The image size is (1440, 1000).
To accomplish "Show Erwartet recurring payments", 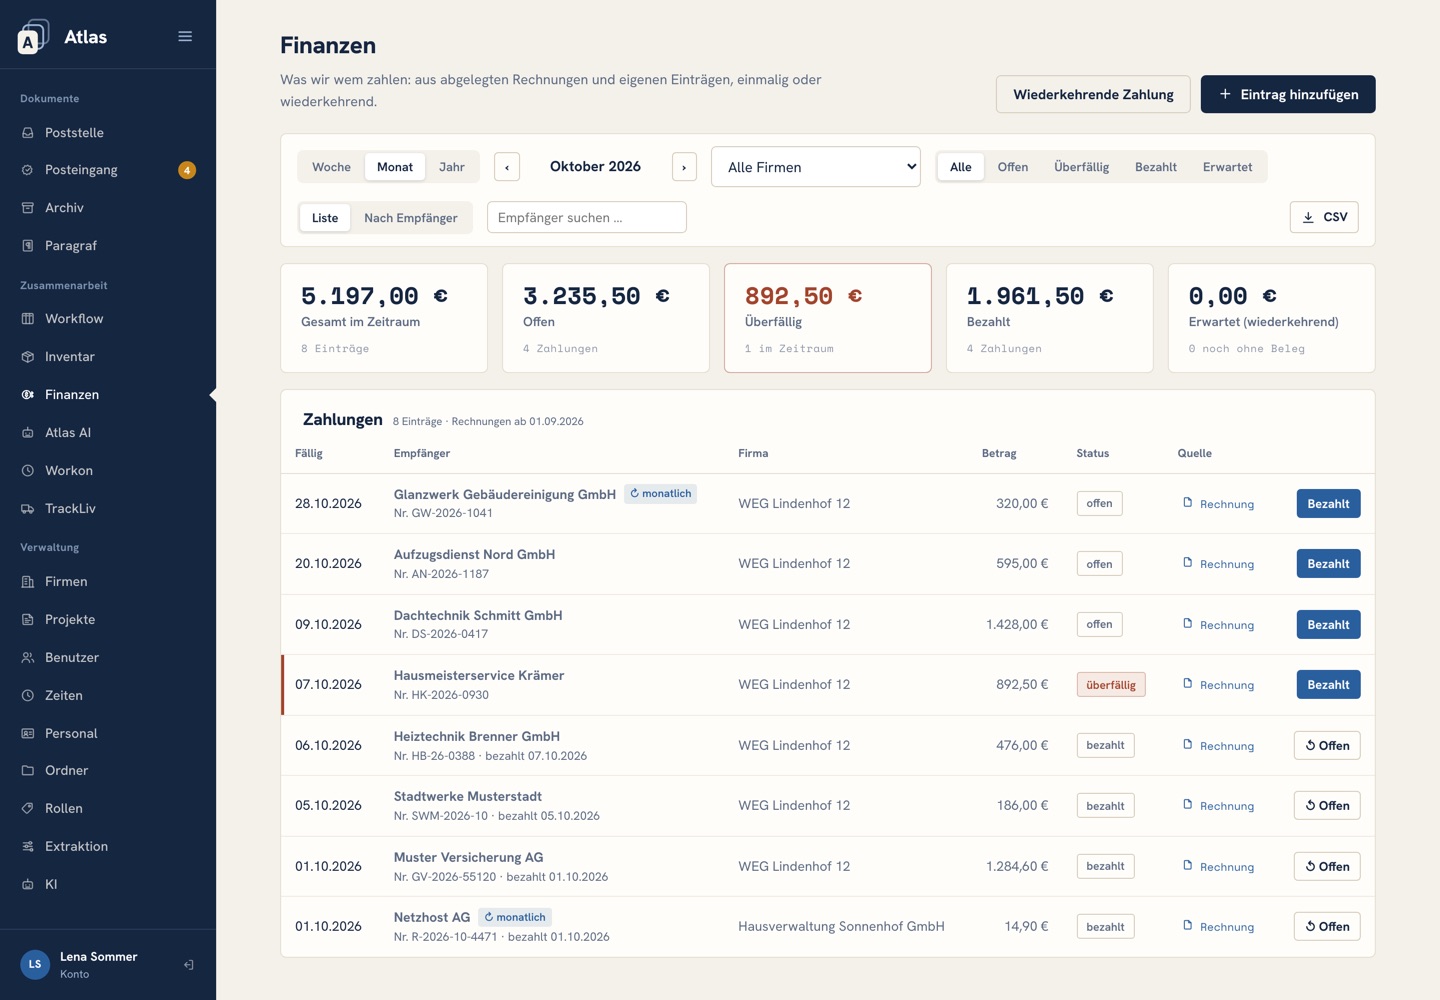I will [x=1228, y=167].
